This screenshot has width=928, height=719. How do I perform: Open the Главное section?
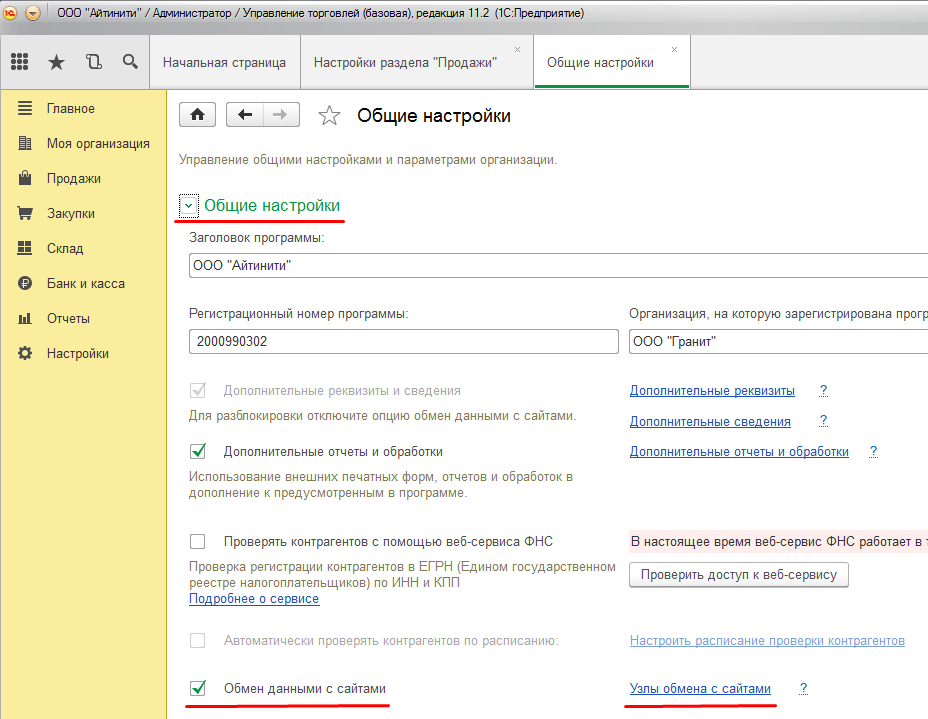[70, 108]
